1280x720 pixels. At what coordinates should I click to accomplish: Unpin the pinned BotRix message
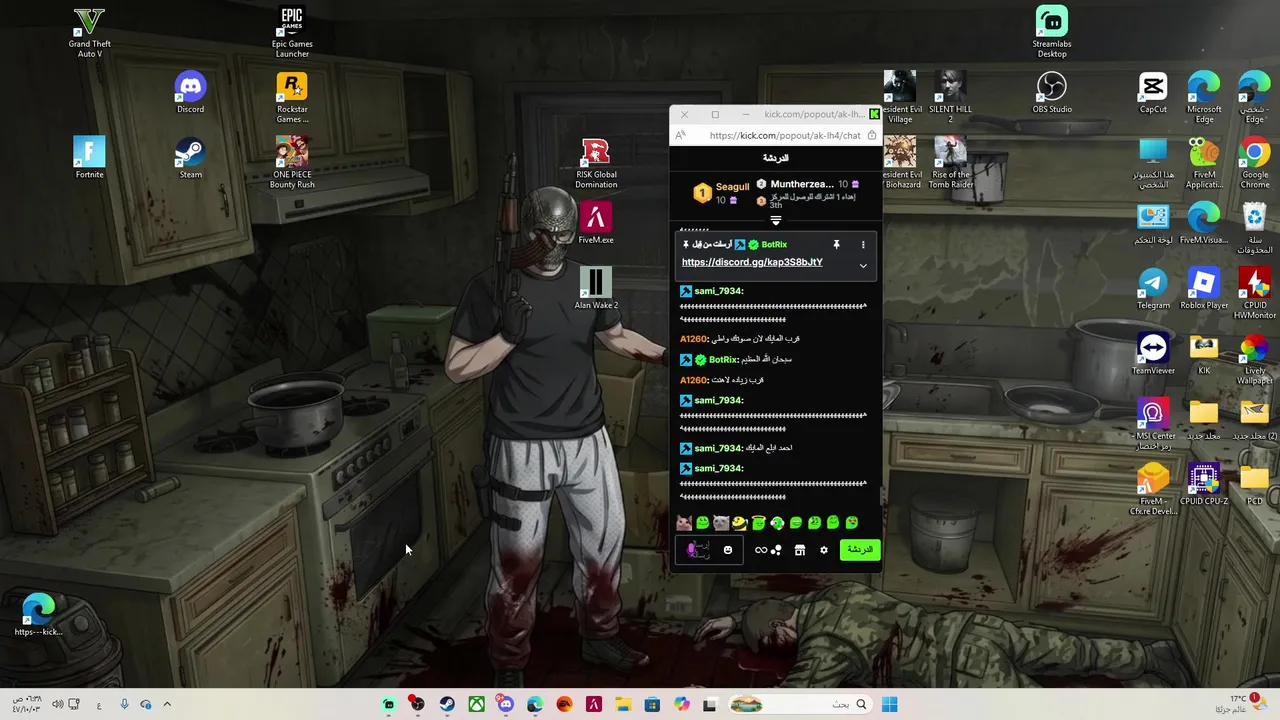(x=836, y=244)
